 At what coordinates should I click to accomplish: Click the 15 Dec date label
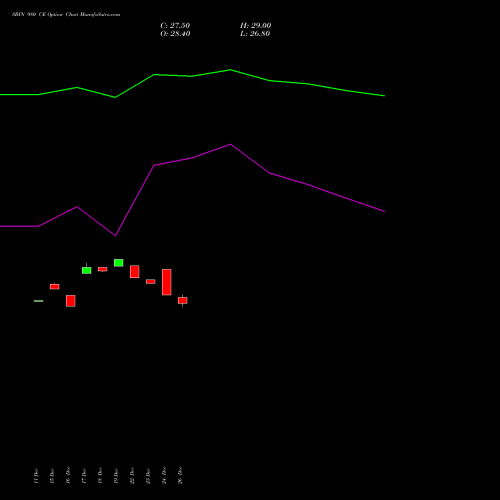[52, 476]
